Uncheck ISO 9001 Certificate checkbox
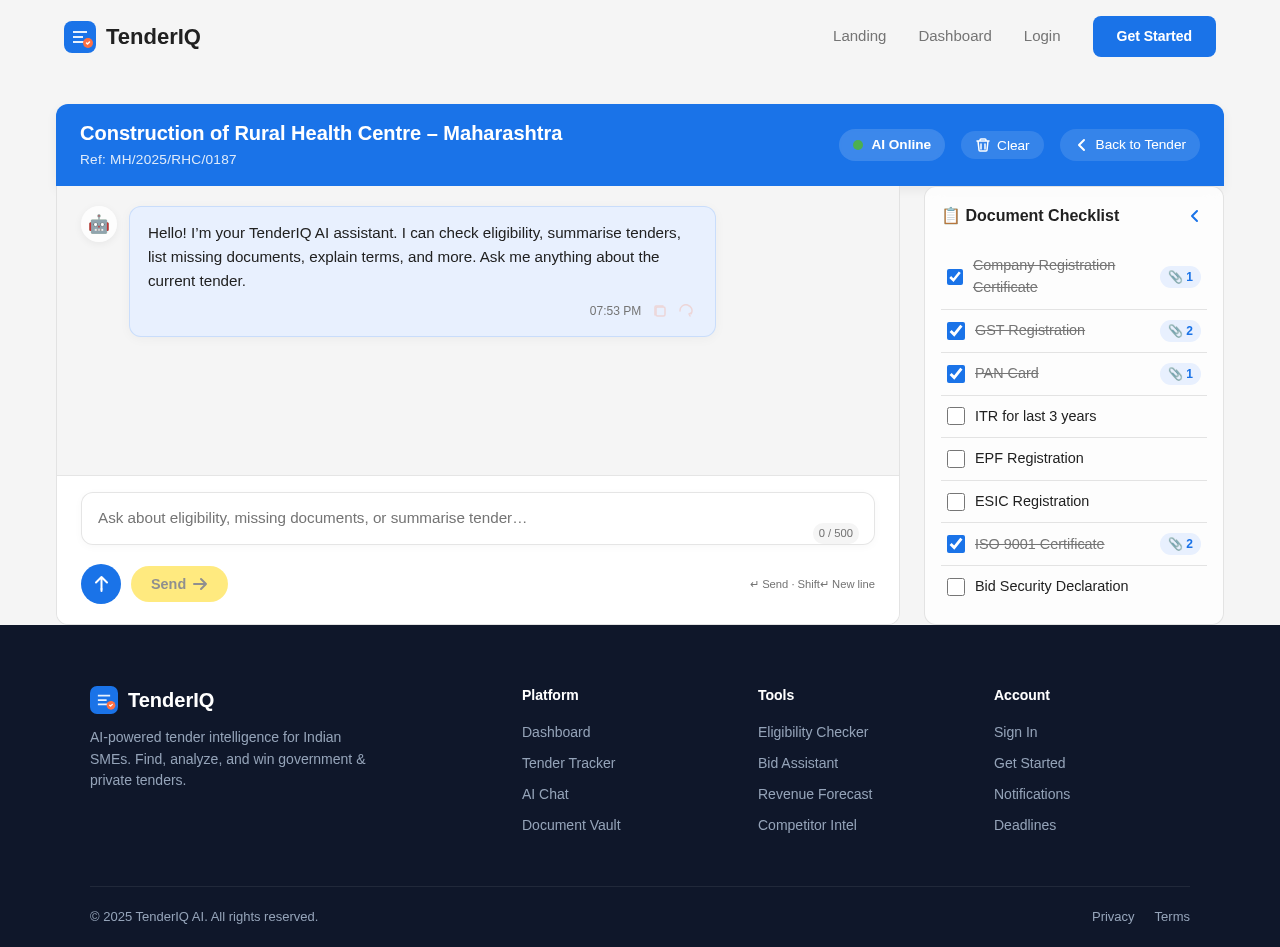Viewport: 1280px width, 947px height. 956,544
